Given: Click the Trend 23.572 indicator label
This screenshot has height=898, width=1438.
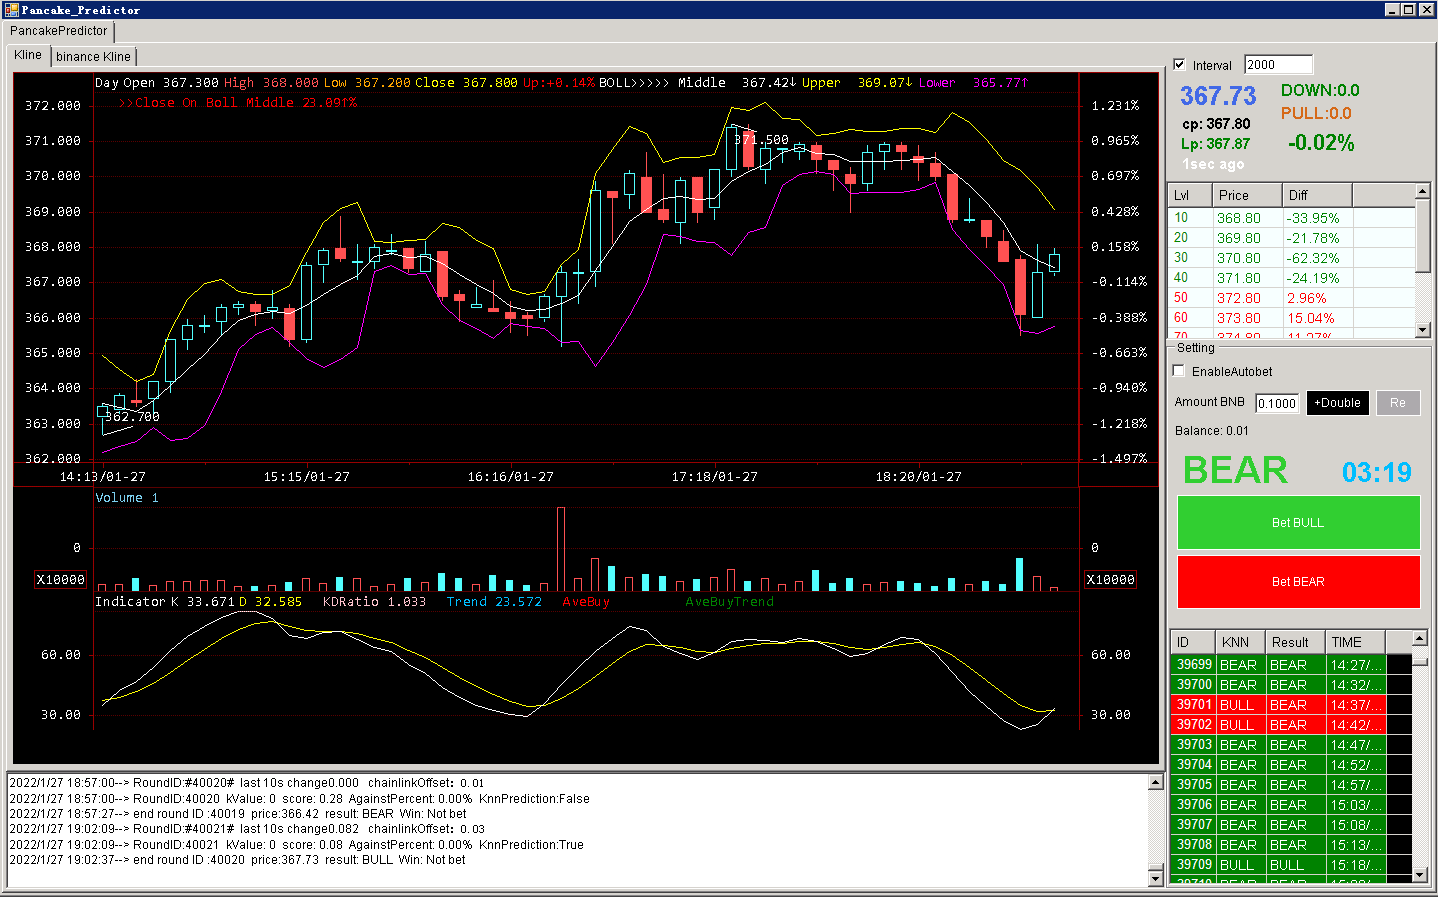Looking at the screenshot, I should coord(494,602).
